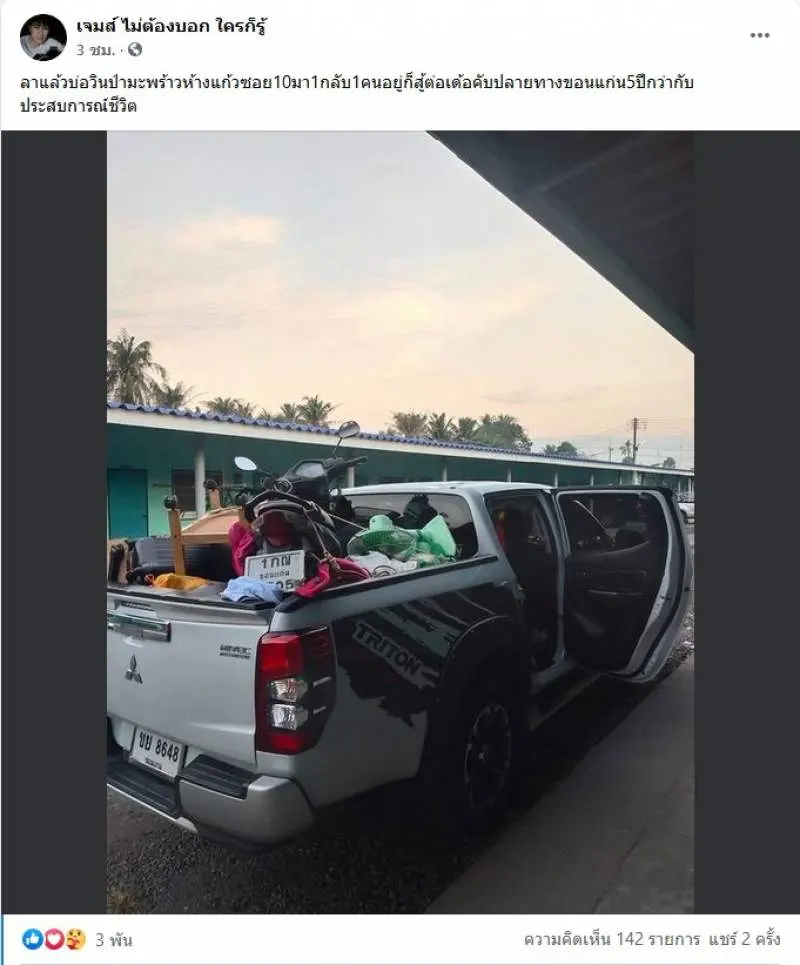Open the three-dot post options menu

pyautogui.click(x=759, y=36)
